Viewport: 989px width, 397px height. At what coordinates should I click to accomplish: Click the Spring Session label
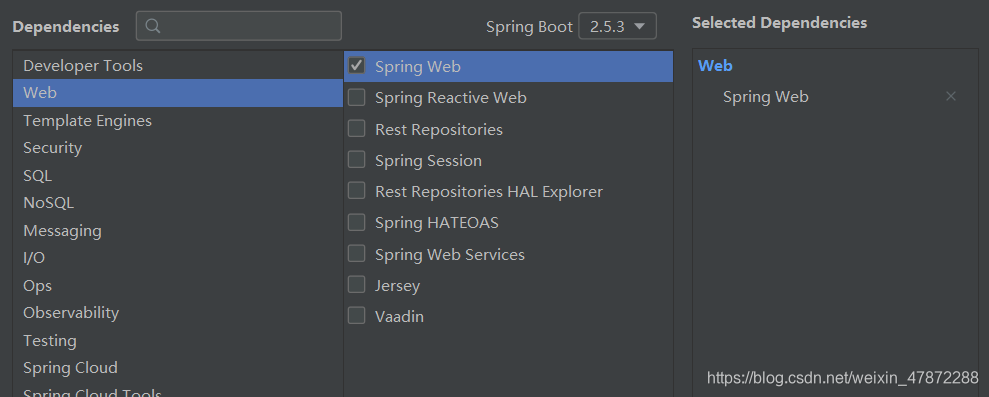click(428, 161)
